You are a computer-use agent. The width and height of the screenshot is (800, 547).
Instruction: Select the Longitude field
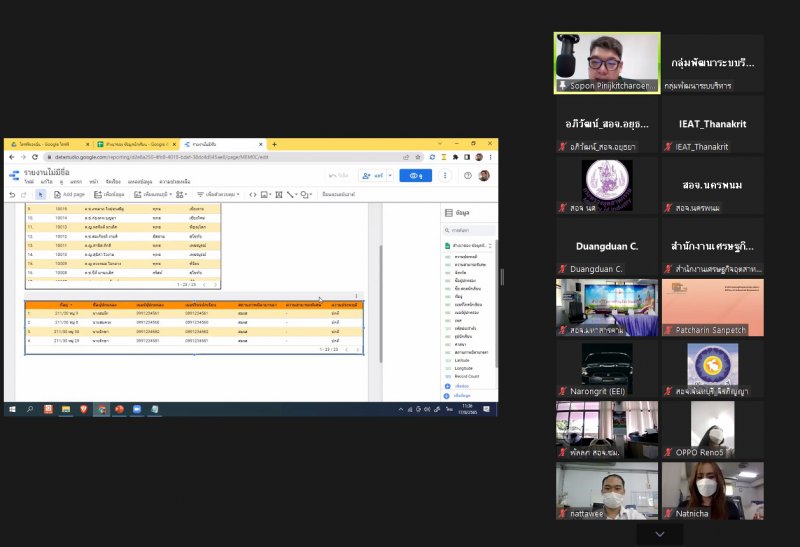(463, 368)
